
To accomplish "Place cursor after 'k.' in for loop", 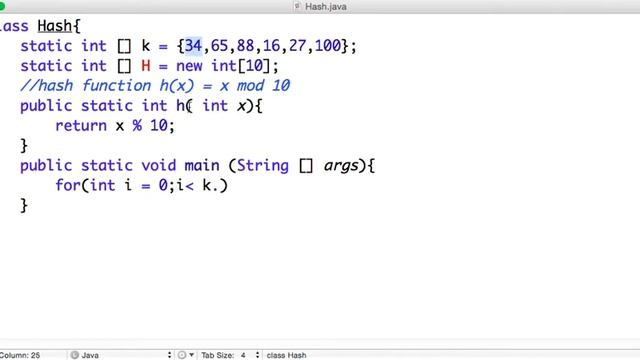I will (220, 185).
